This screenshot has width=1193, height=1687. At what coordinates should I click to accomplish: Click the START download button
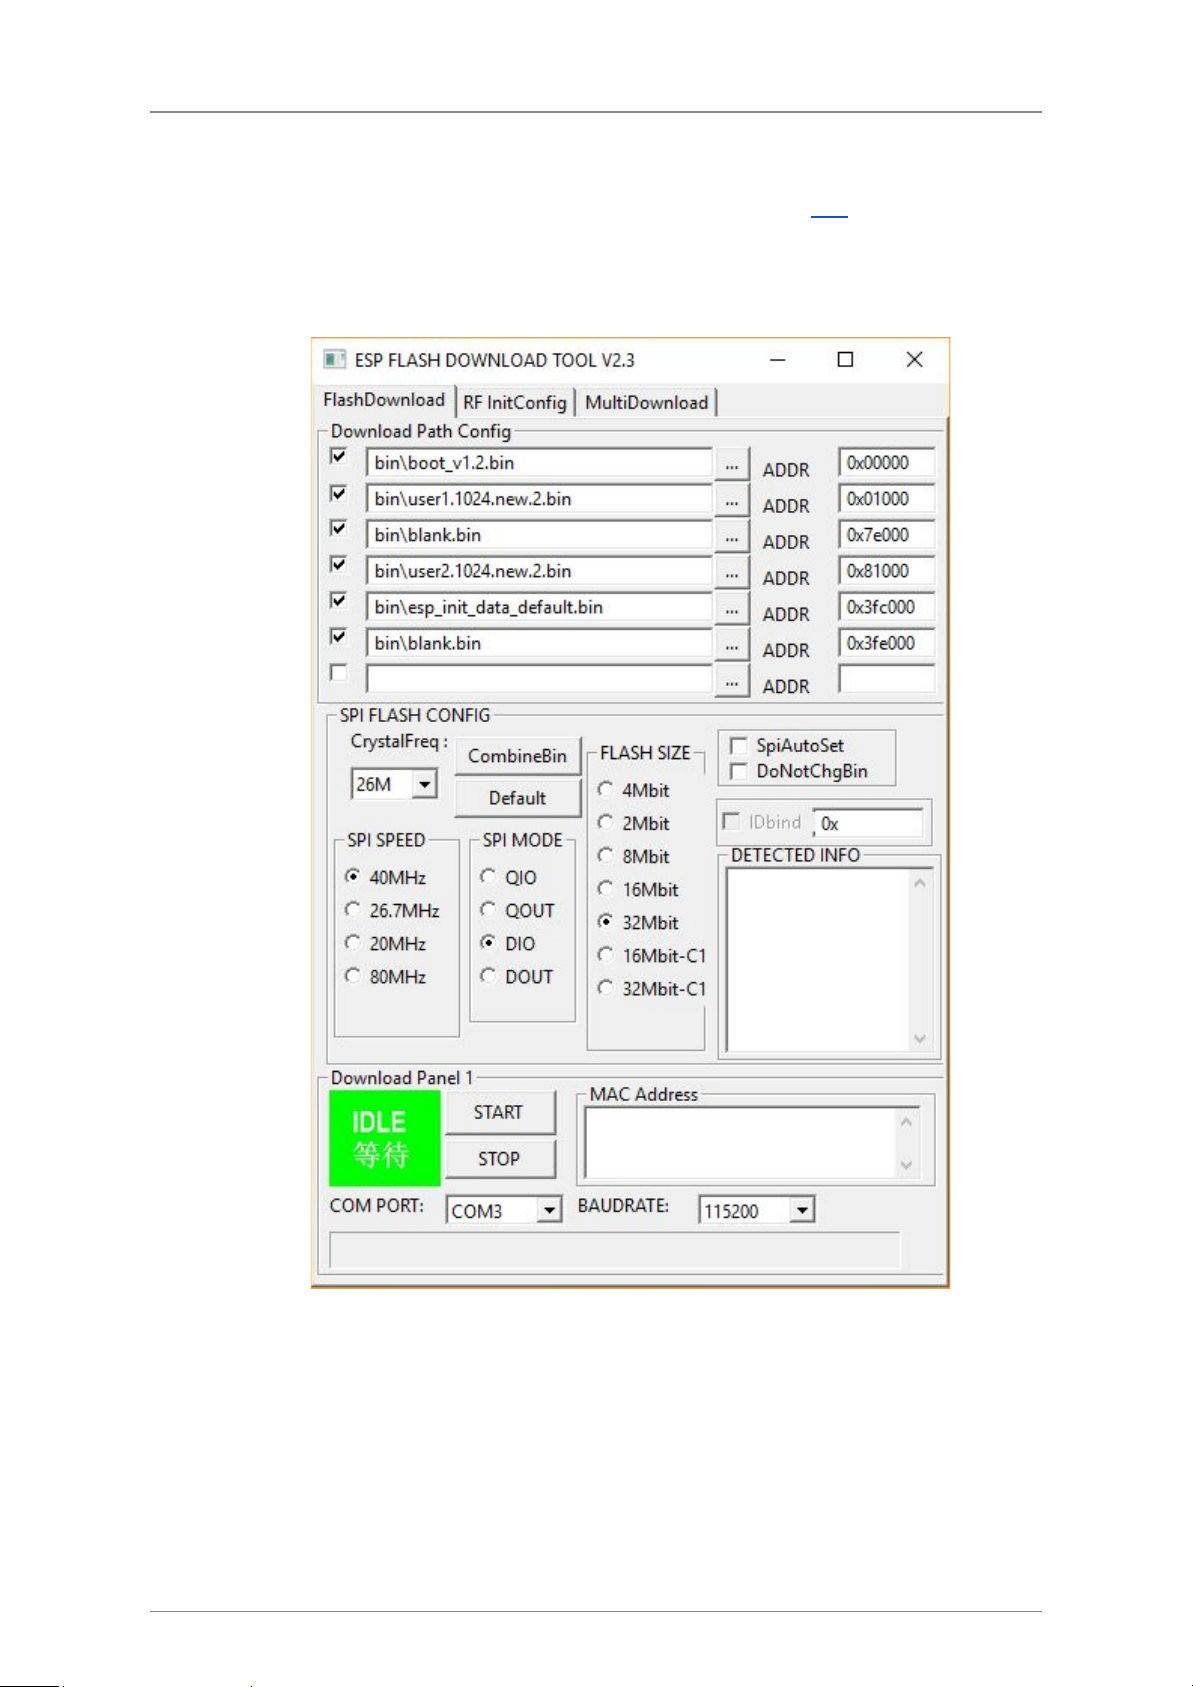coord(499,1112)
